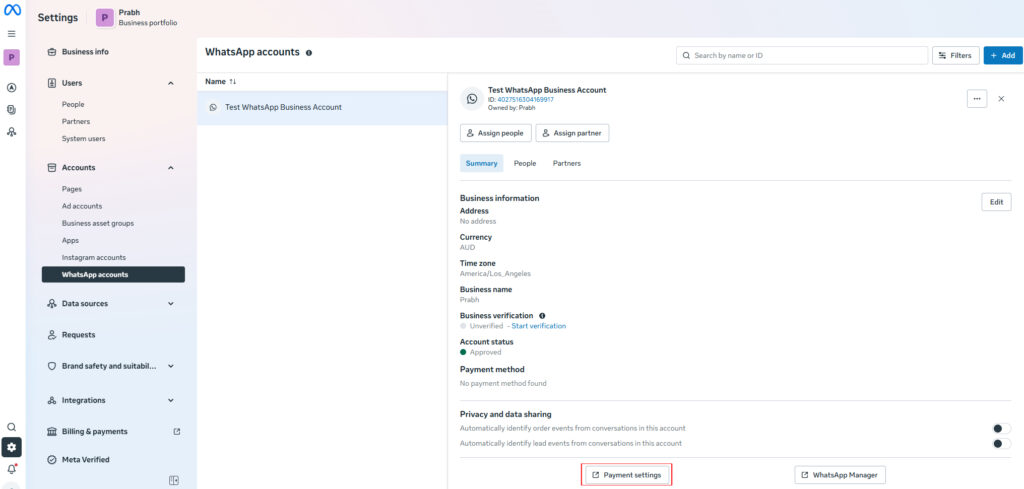The image size is (1024, 489).
Task: Click the Business verification info icon
Action: coord(542,316)
